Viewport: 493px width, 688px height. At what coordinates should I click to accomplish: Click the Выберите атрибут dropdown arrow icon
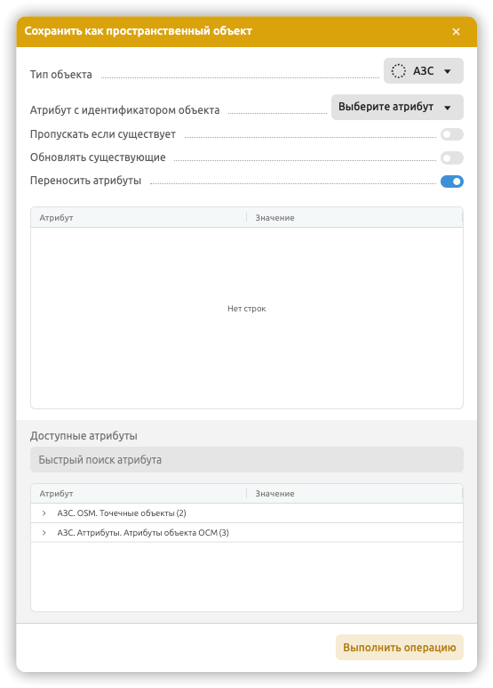pyautogui.click(x=447, y=108)
